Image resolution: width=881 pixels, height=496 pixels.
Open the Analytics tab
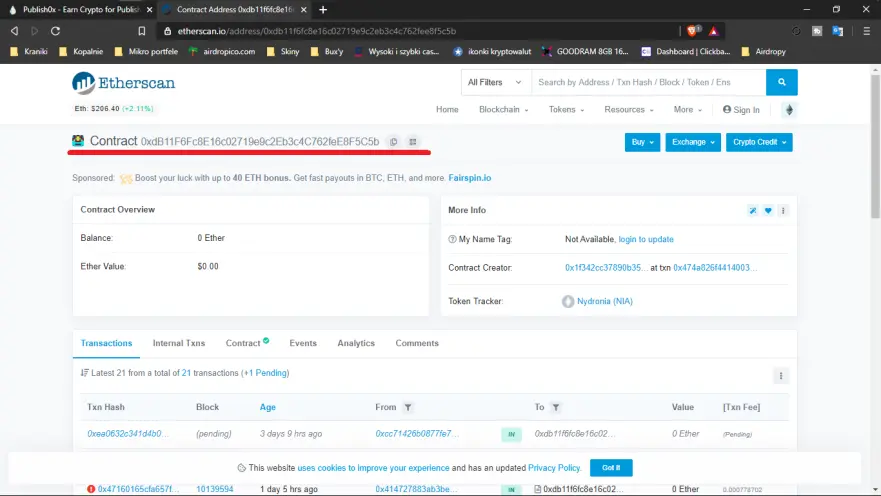point(356,343)
